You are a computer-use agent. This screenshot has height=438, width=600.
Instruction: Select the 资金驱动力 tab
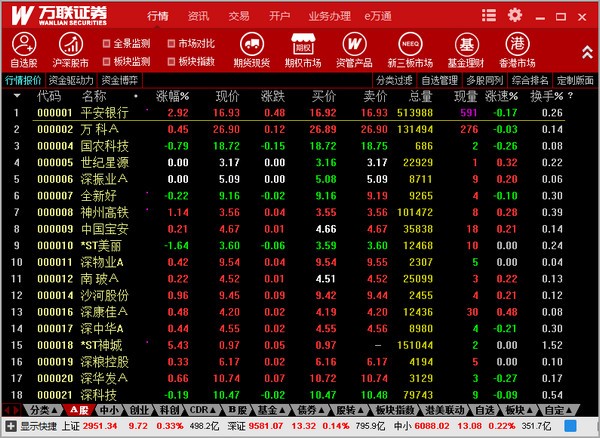71,80
